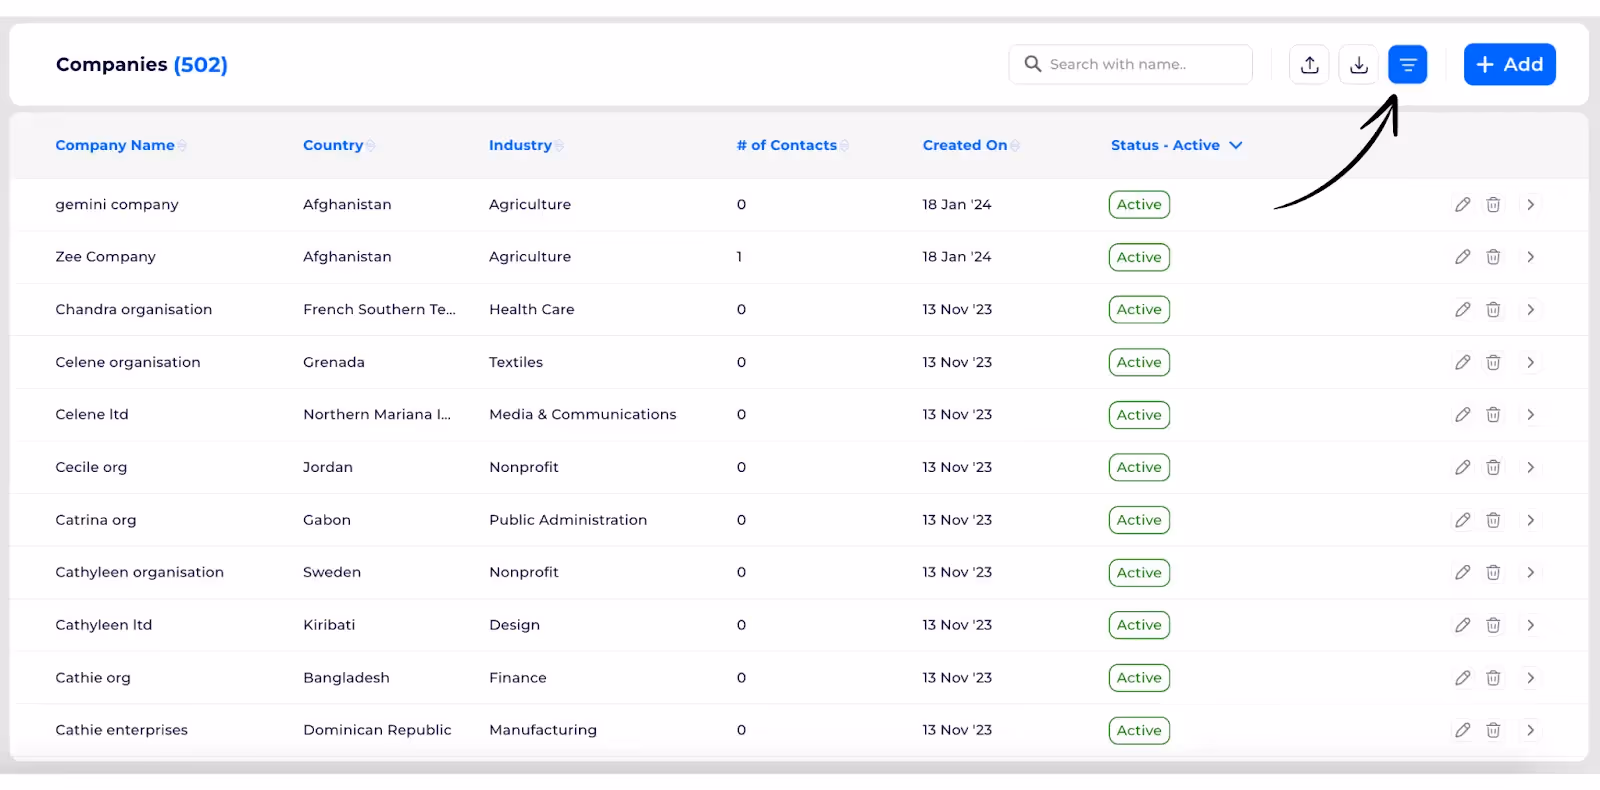Click pencil icon for Celene ltd

click(x=1462, y=414)
